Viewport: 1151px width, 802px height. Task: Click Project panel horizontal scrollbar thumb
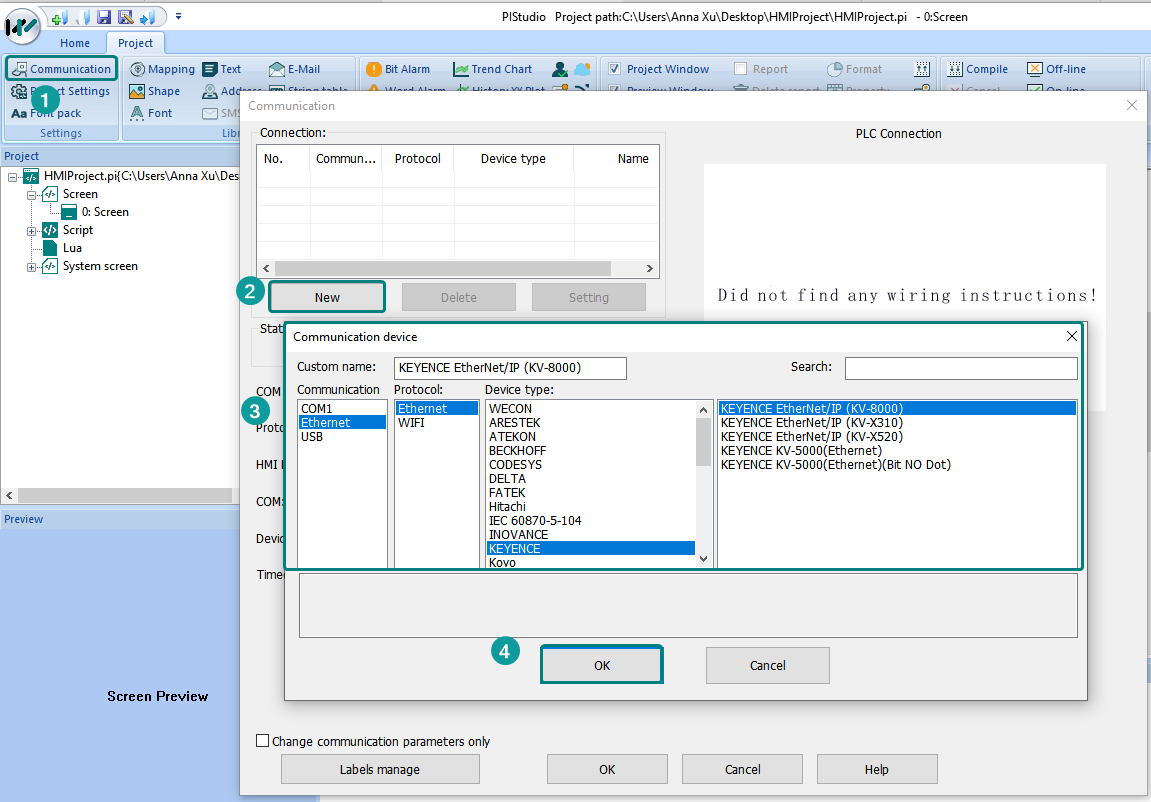(x=125, y=495)
